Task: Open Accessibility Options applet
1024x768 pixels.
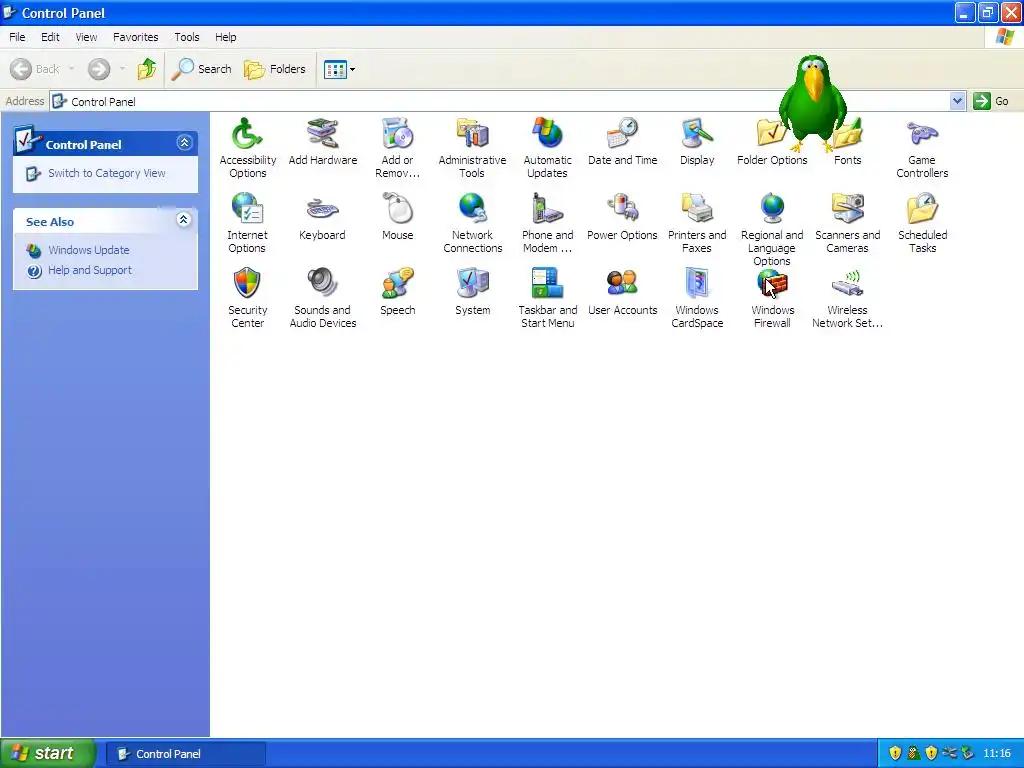Action: pyautogui.click(x=247, y=148)
